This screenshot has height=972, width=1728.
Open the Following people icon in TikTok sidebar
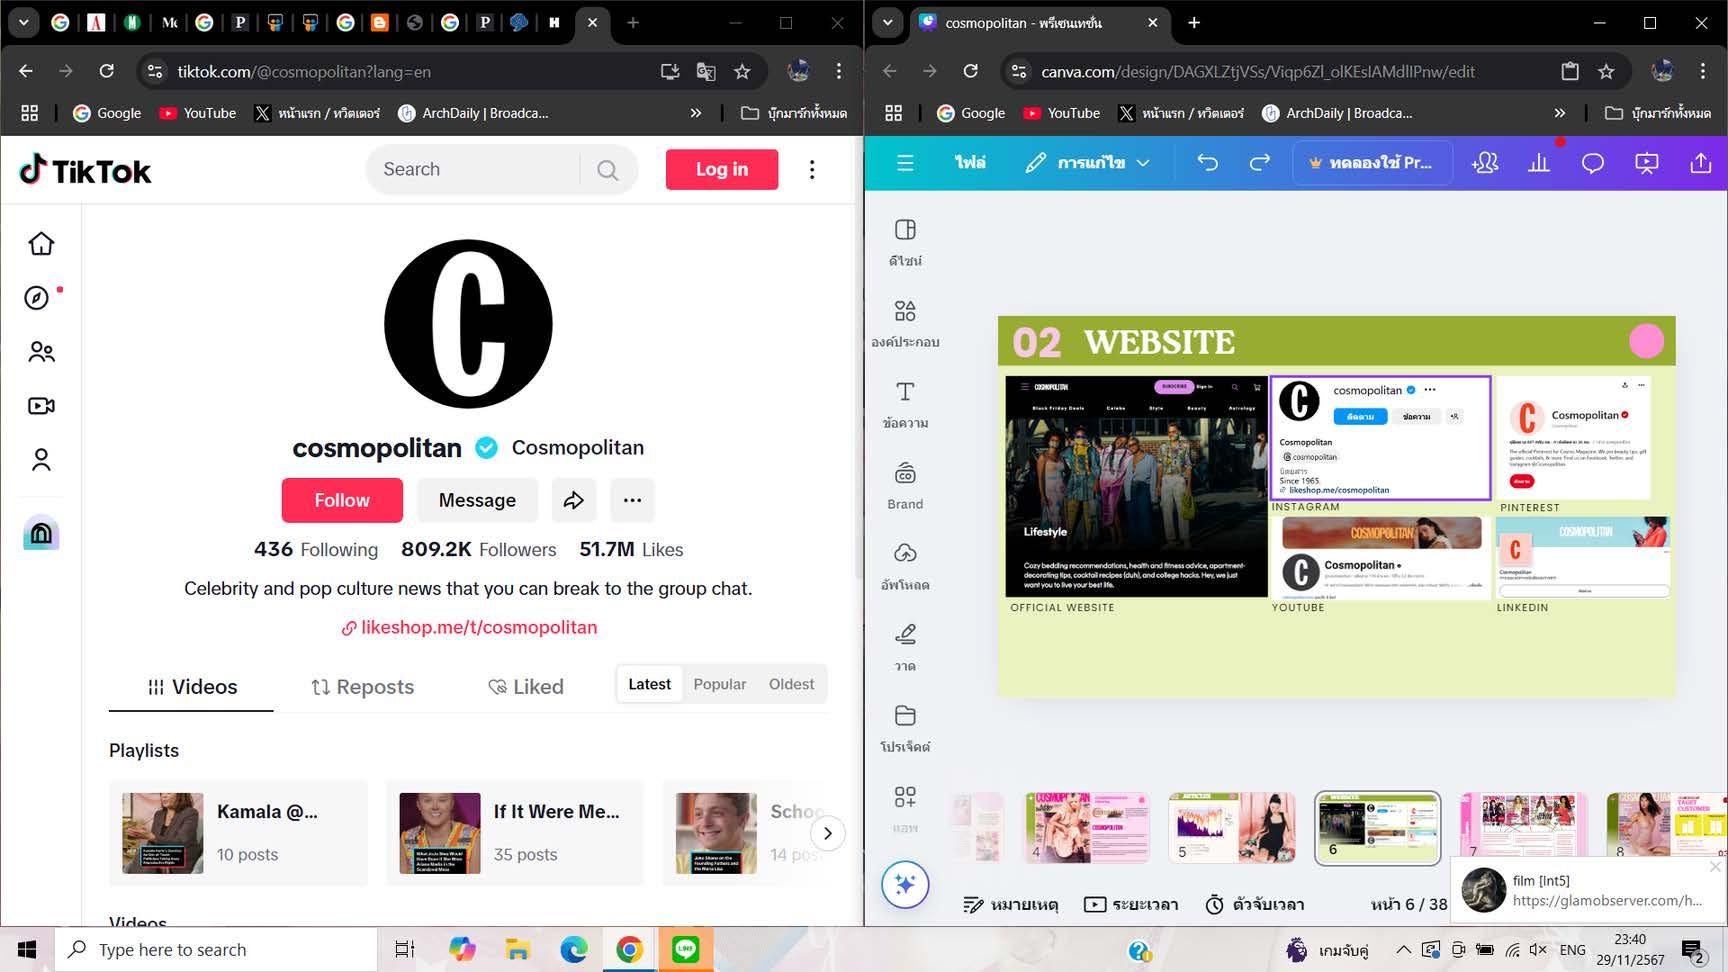tap(41, 352)
